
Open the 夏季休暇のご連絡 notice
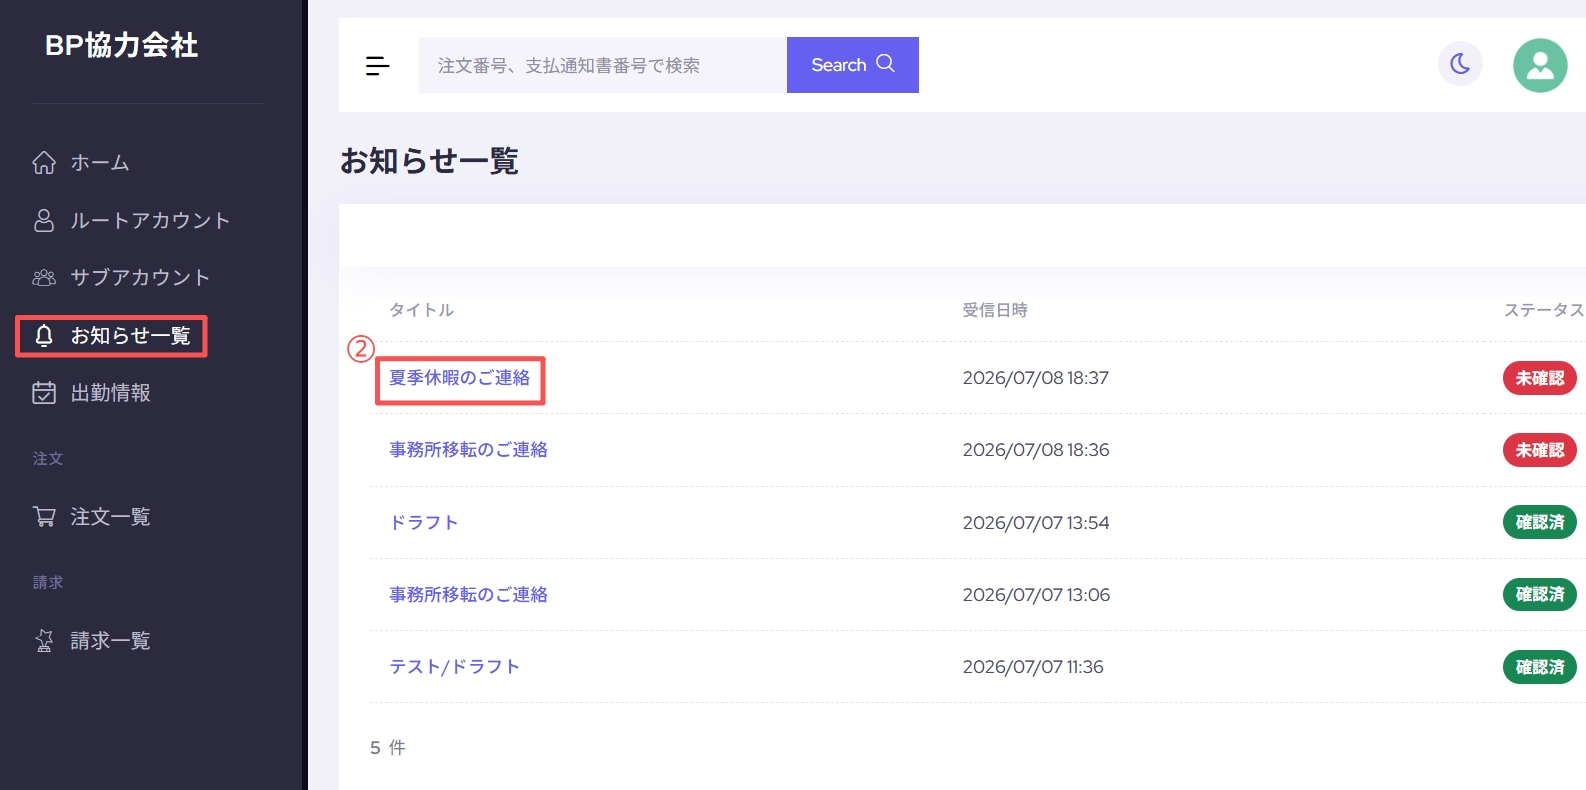(x=460, y=378)
